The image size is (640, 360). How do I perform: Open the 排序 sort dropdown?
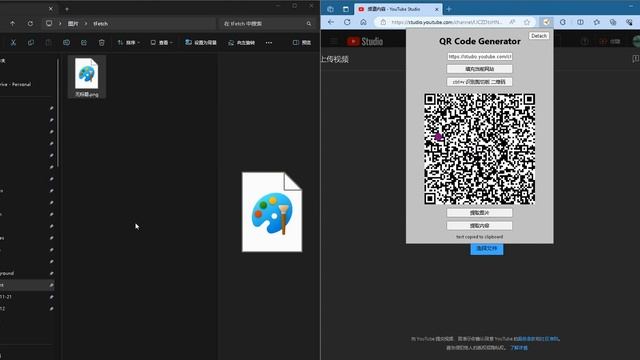pos(129,42)
